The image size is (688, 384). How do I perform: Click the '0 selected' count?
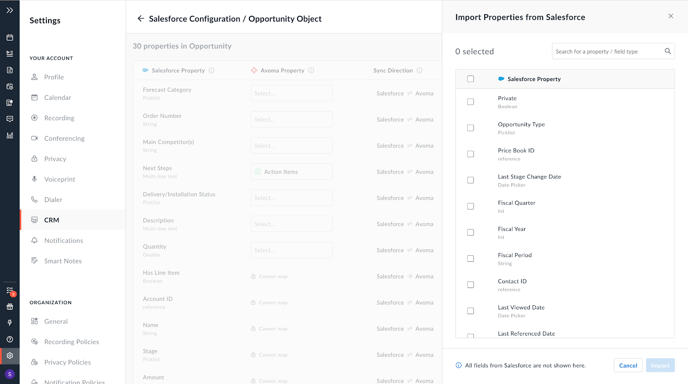474,51
